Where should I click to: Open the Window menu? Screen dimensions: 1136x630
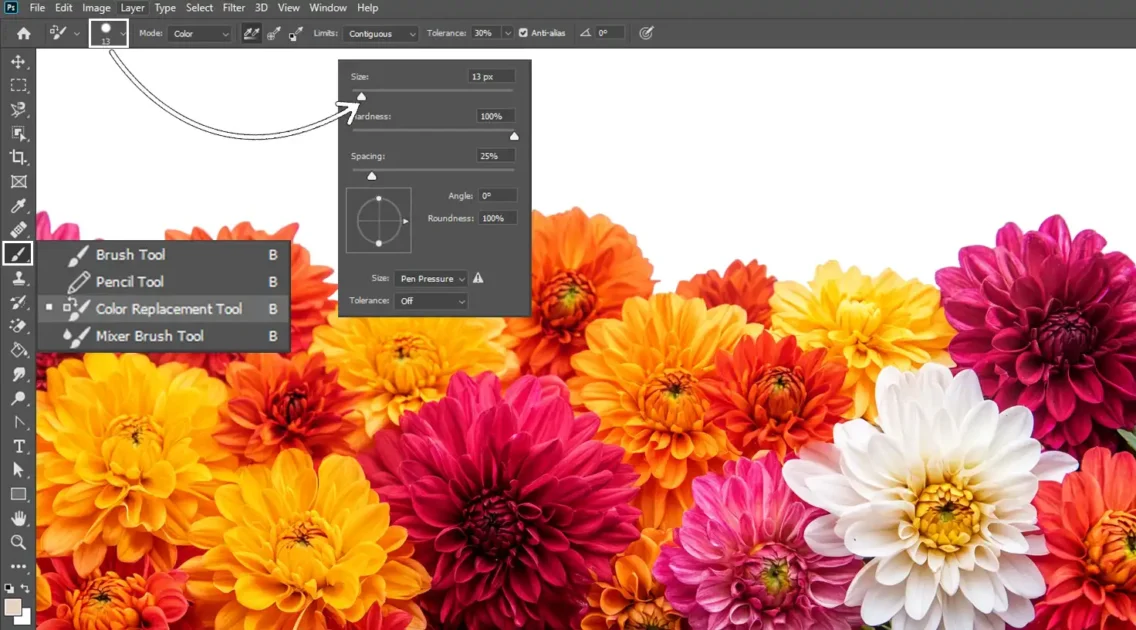tap(327, 8)
